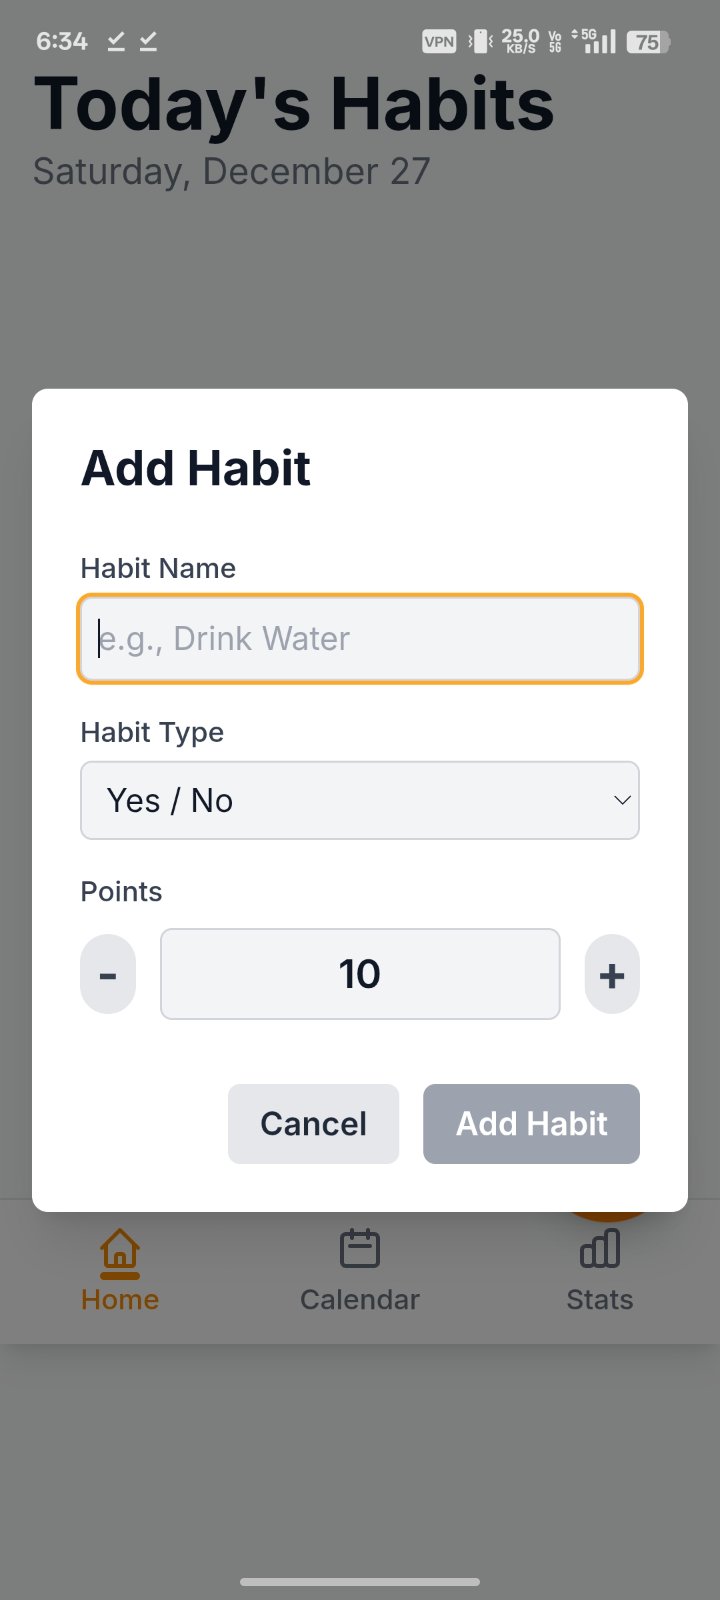Tap the VPN status bar icon
The width and height of the screenshot is (720, 1600).
click(x=439, y=41)
